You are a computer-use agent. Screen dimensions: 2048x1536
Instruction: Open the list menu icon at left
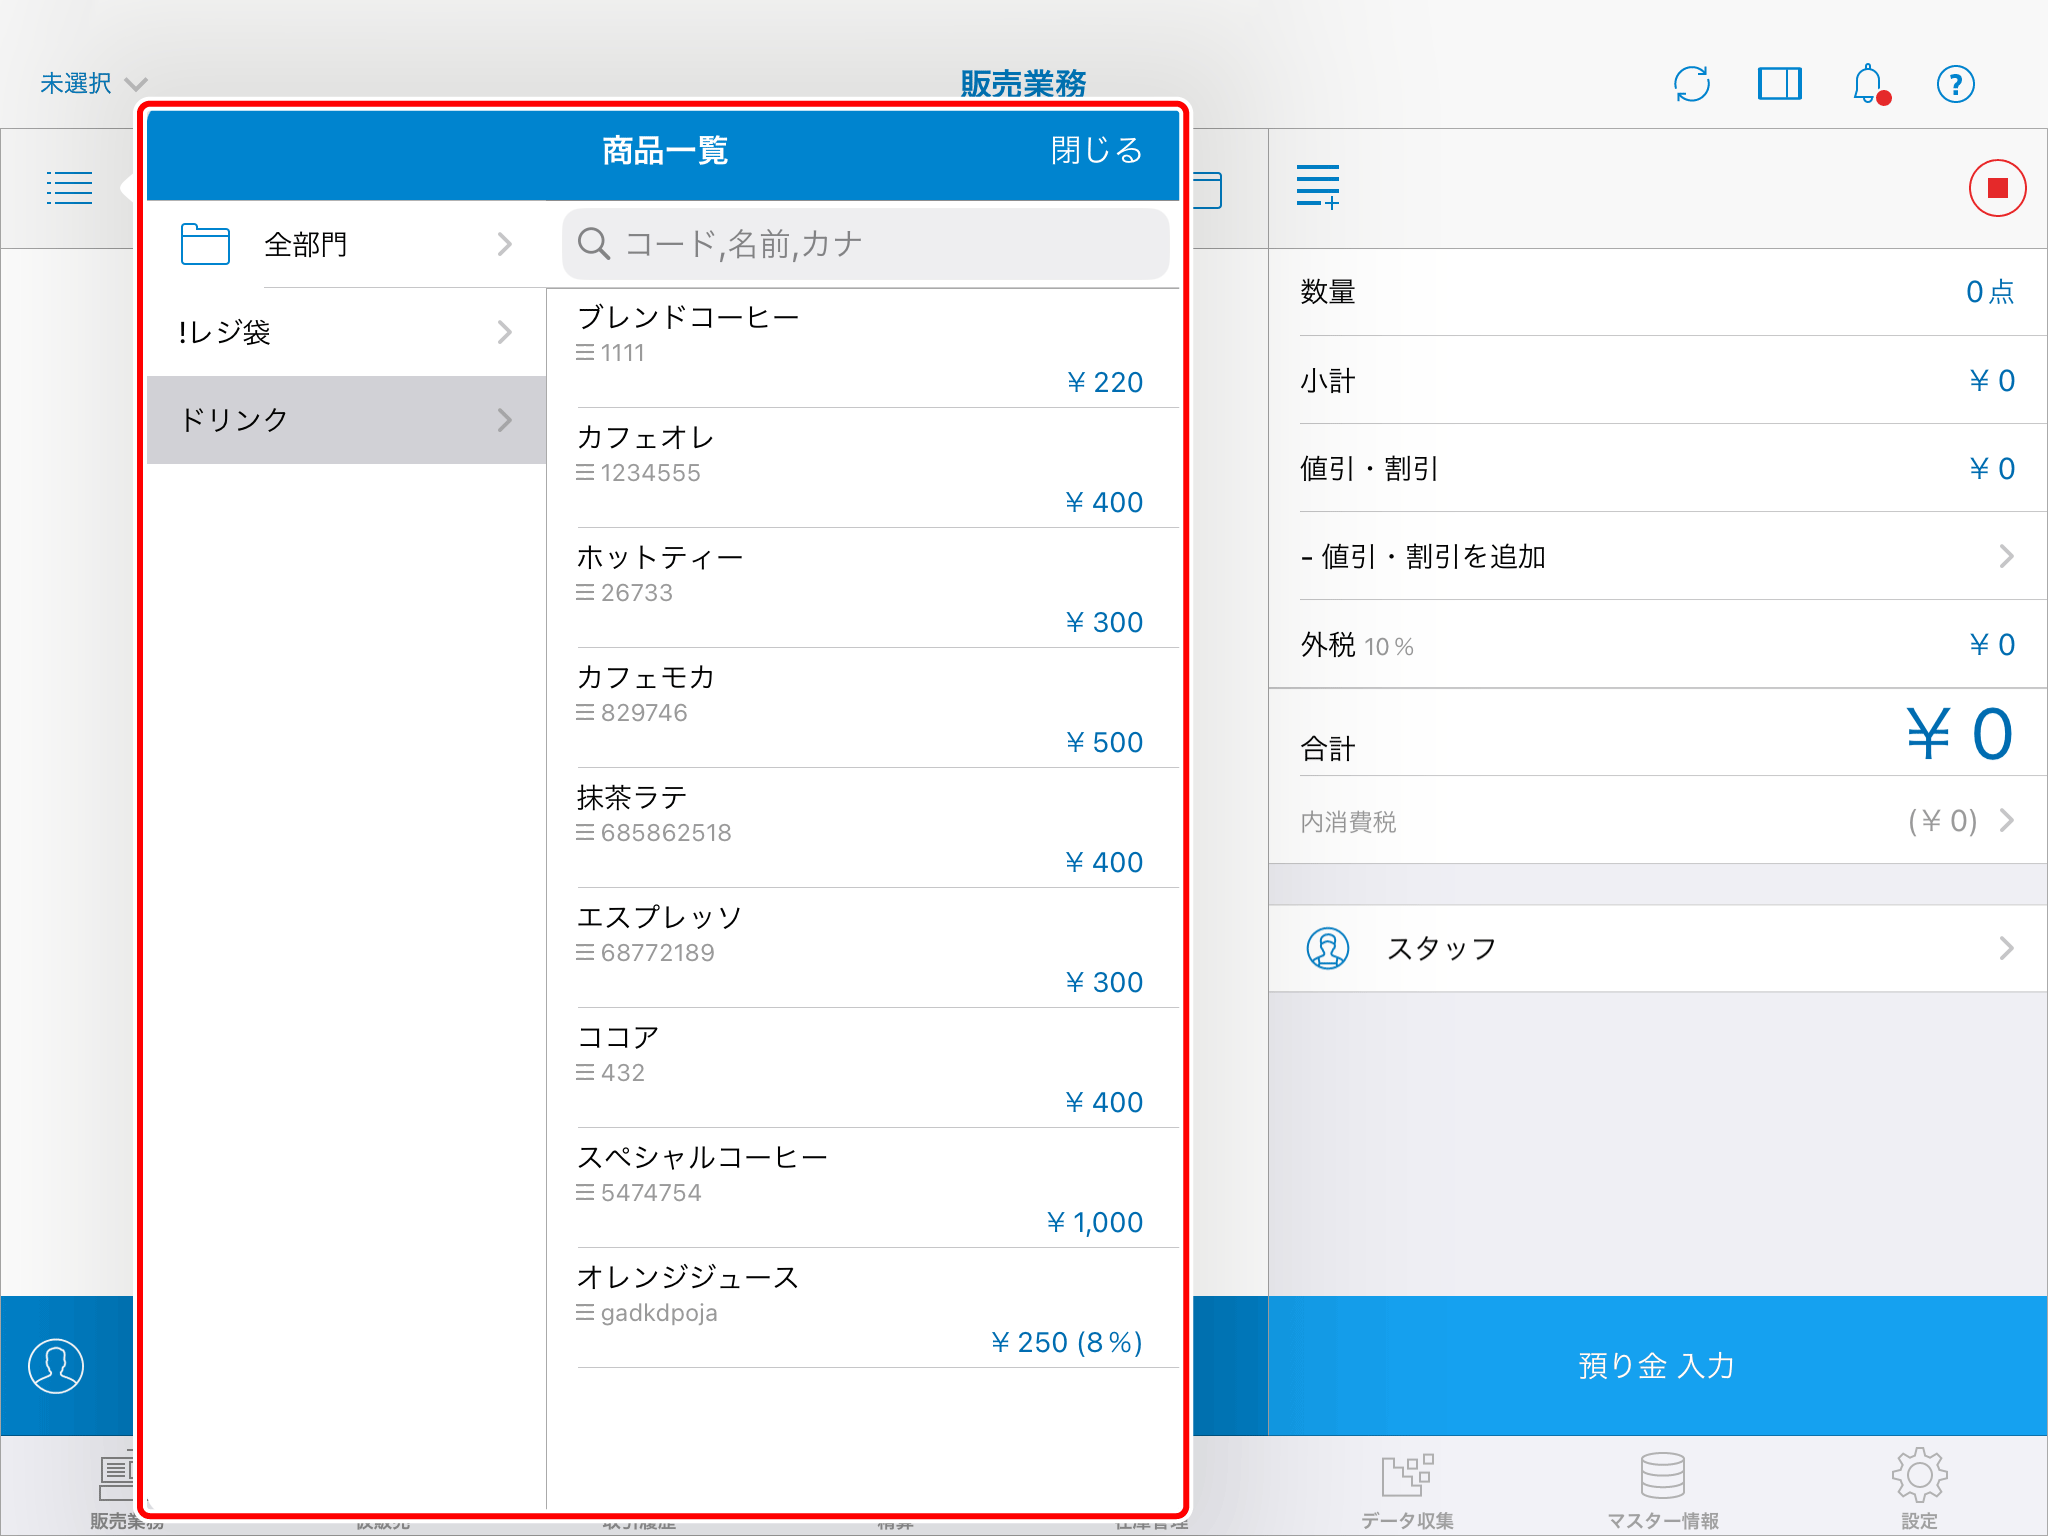point(69,188)
